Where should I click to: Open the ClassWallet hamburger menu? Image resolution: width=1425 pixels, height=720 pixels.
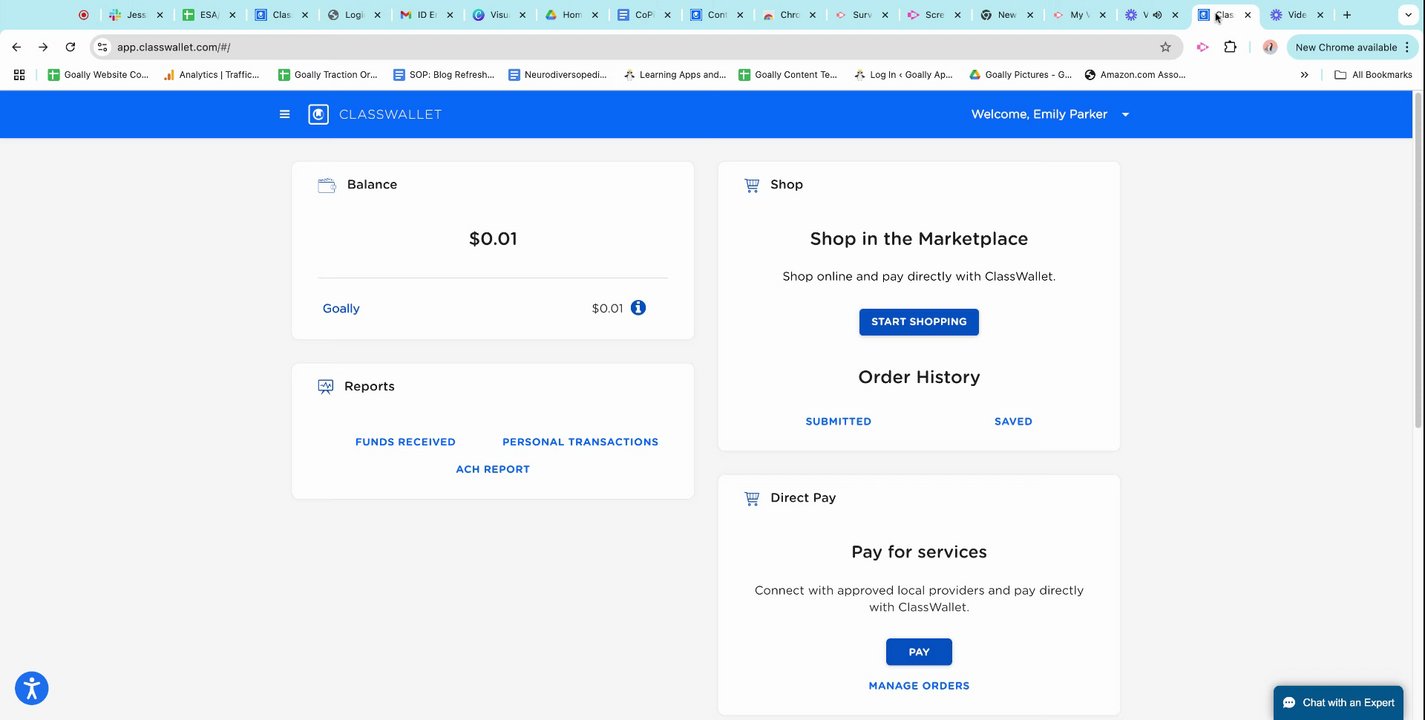[x=285, y=114]
